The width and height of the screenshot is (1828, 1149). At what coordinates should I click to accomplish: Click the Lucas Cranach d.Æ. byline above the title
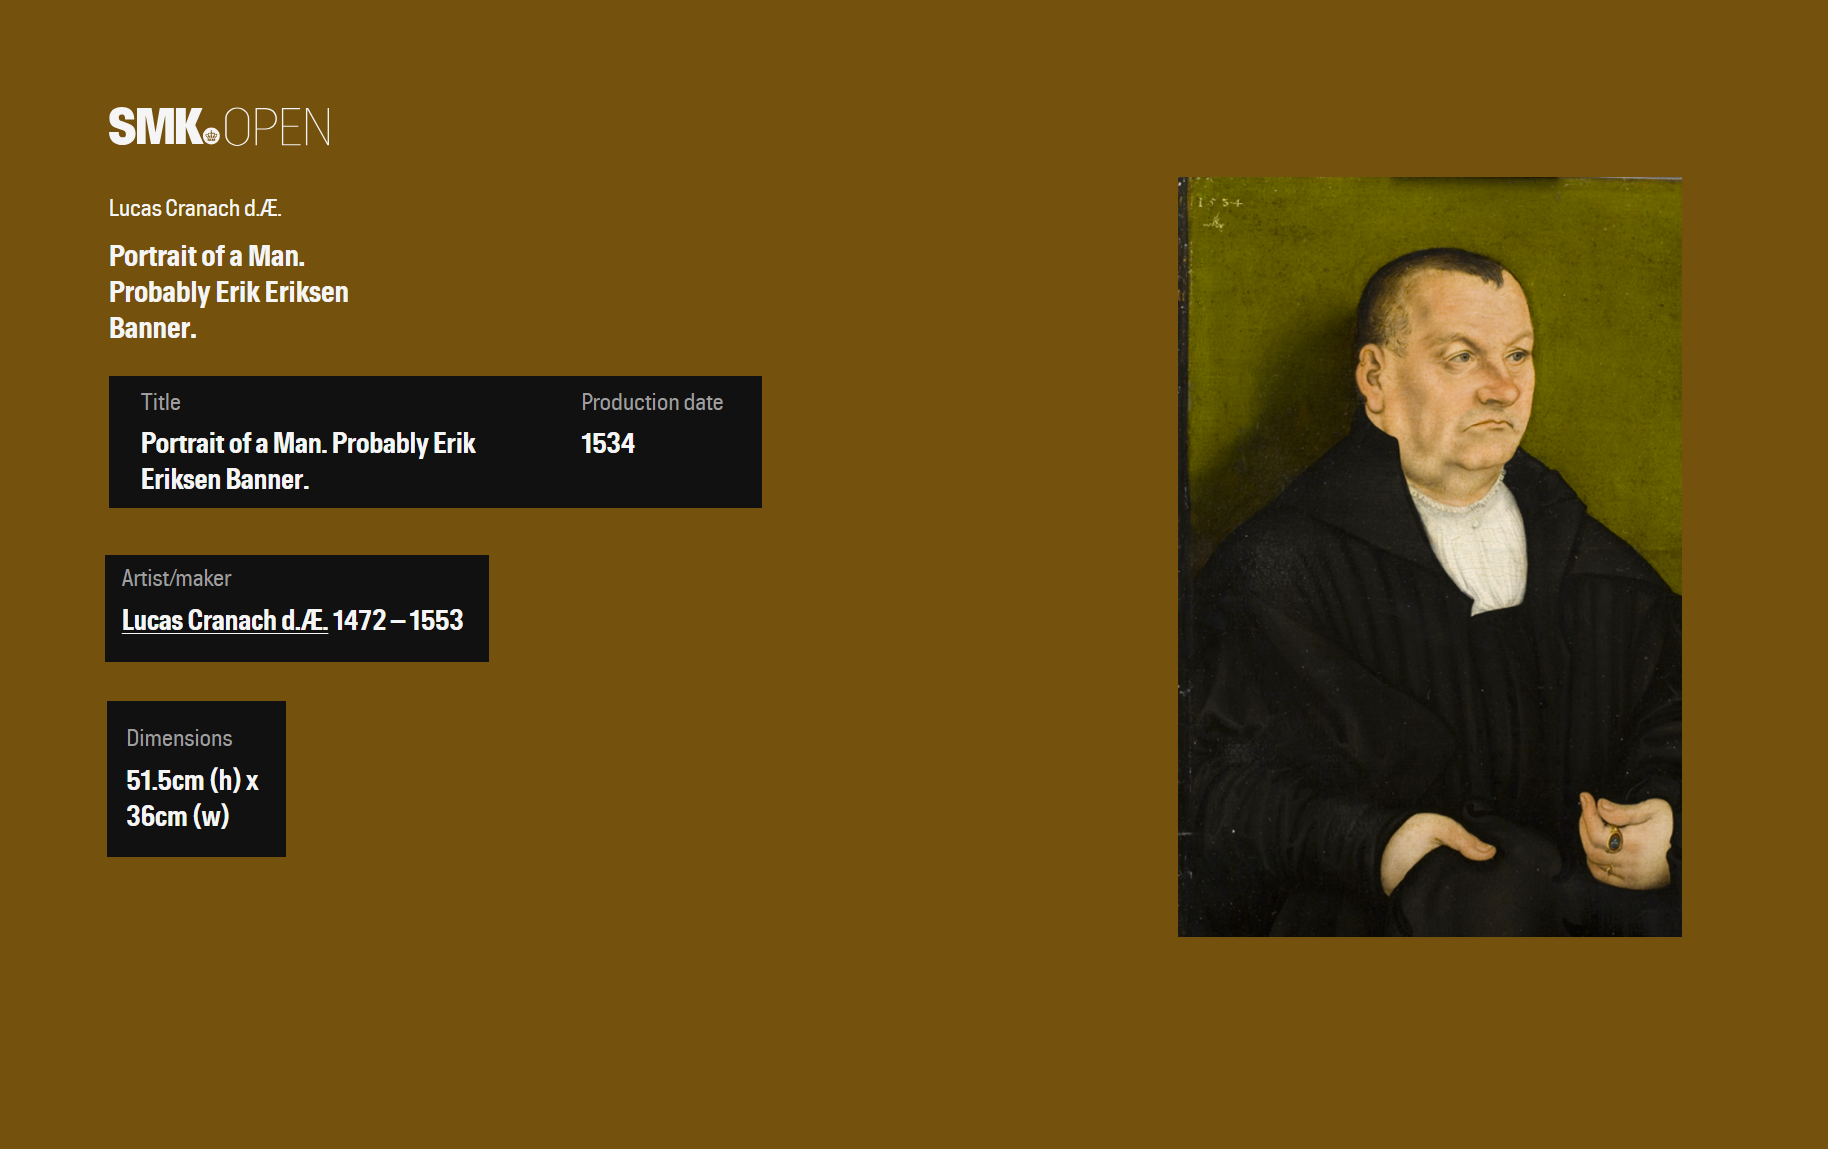tap(195, 208)
